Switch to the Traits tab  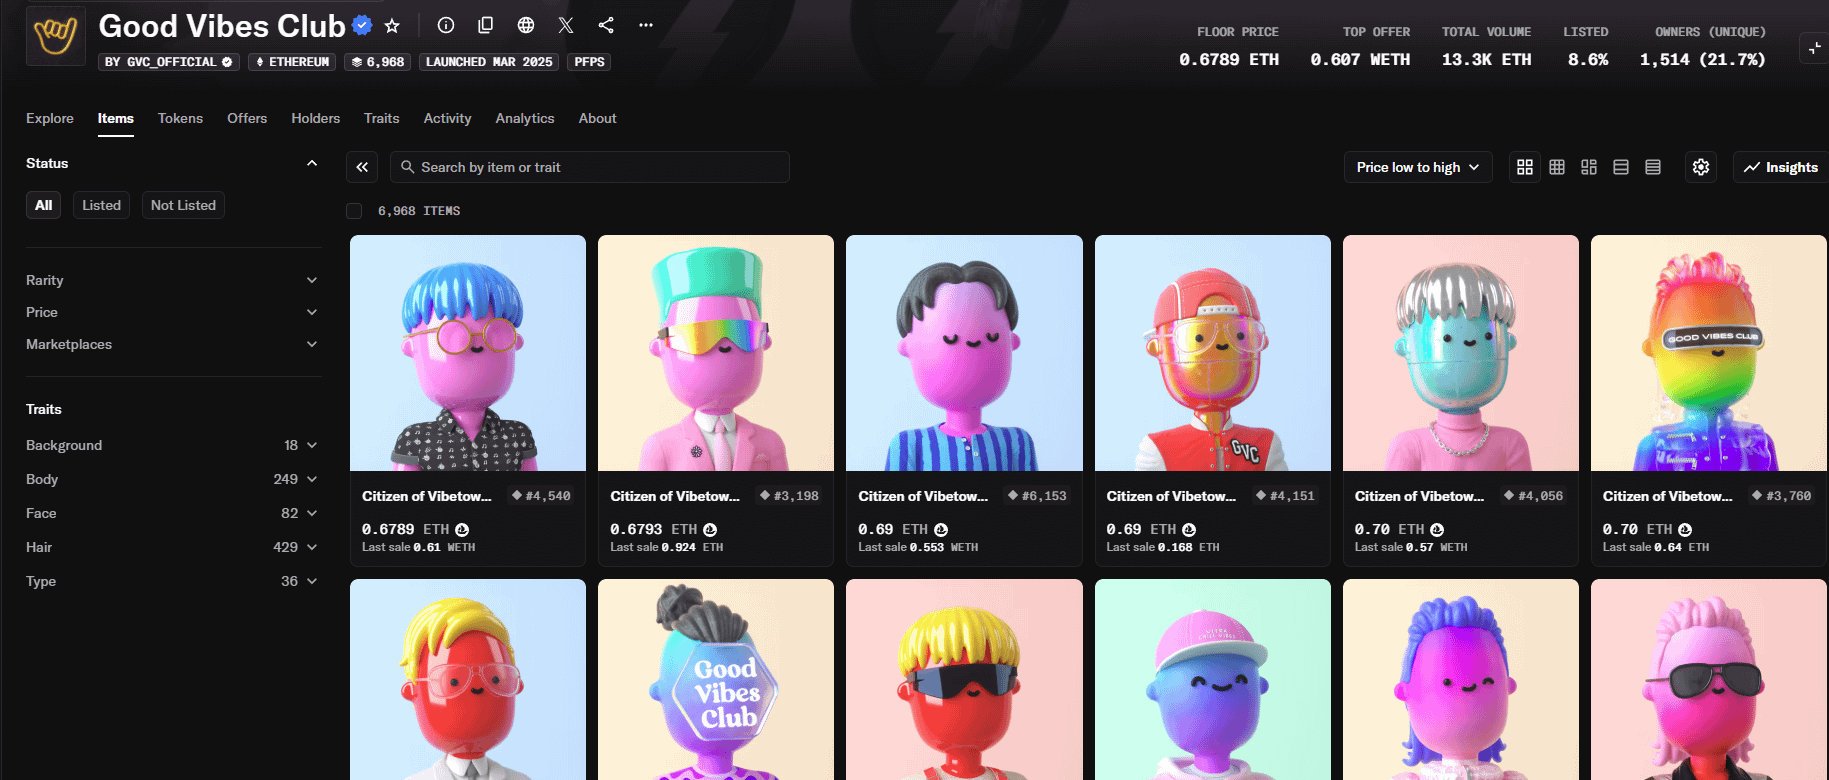pos(382,118)
